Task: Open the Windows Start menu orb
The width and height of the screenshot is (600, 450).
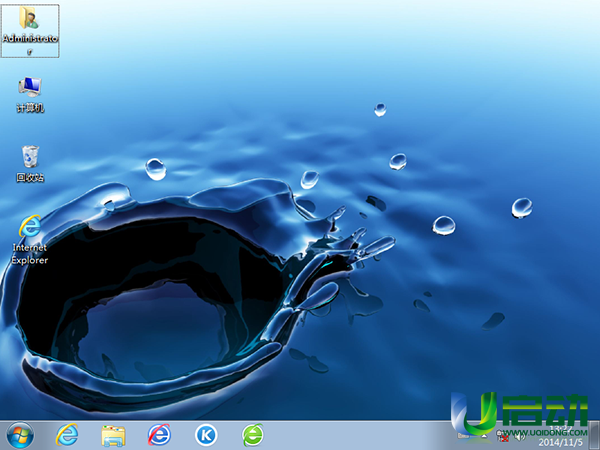Action: click(x=19, y=435)
